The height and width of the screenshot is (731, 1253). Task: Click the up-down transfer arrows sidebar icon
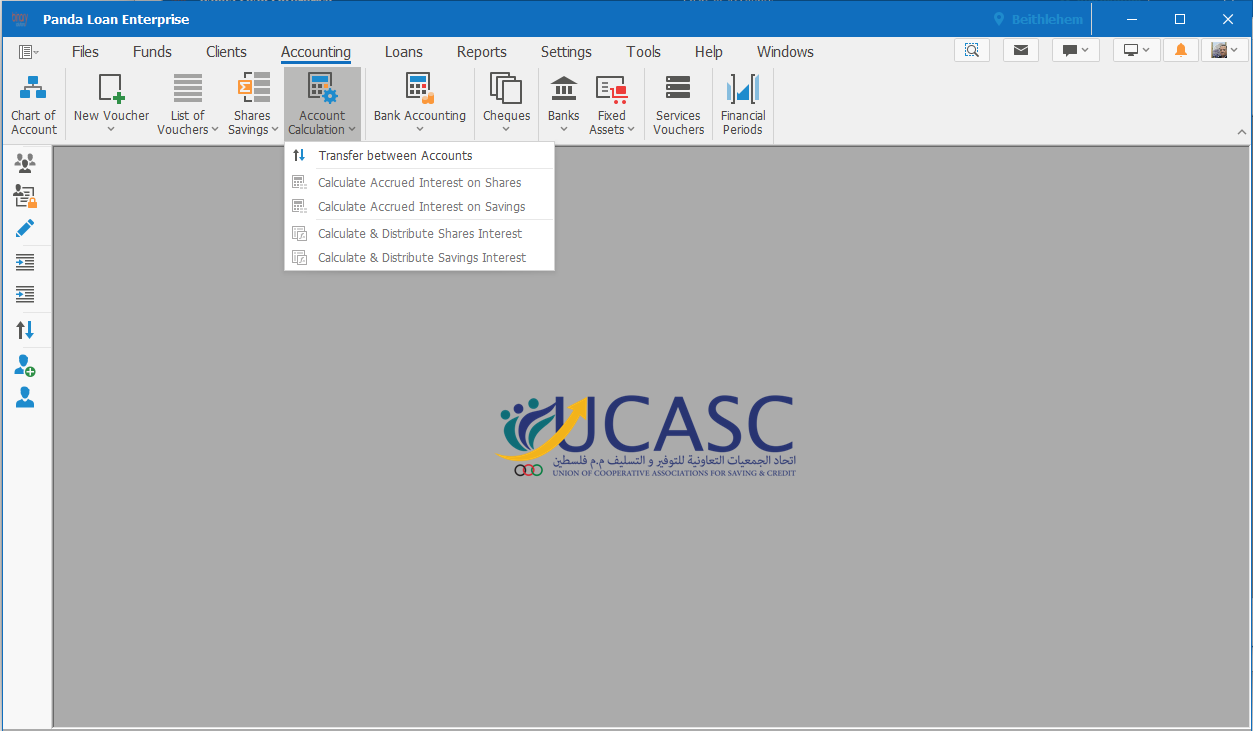25,329
